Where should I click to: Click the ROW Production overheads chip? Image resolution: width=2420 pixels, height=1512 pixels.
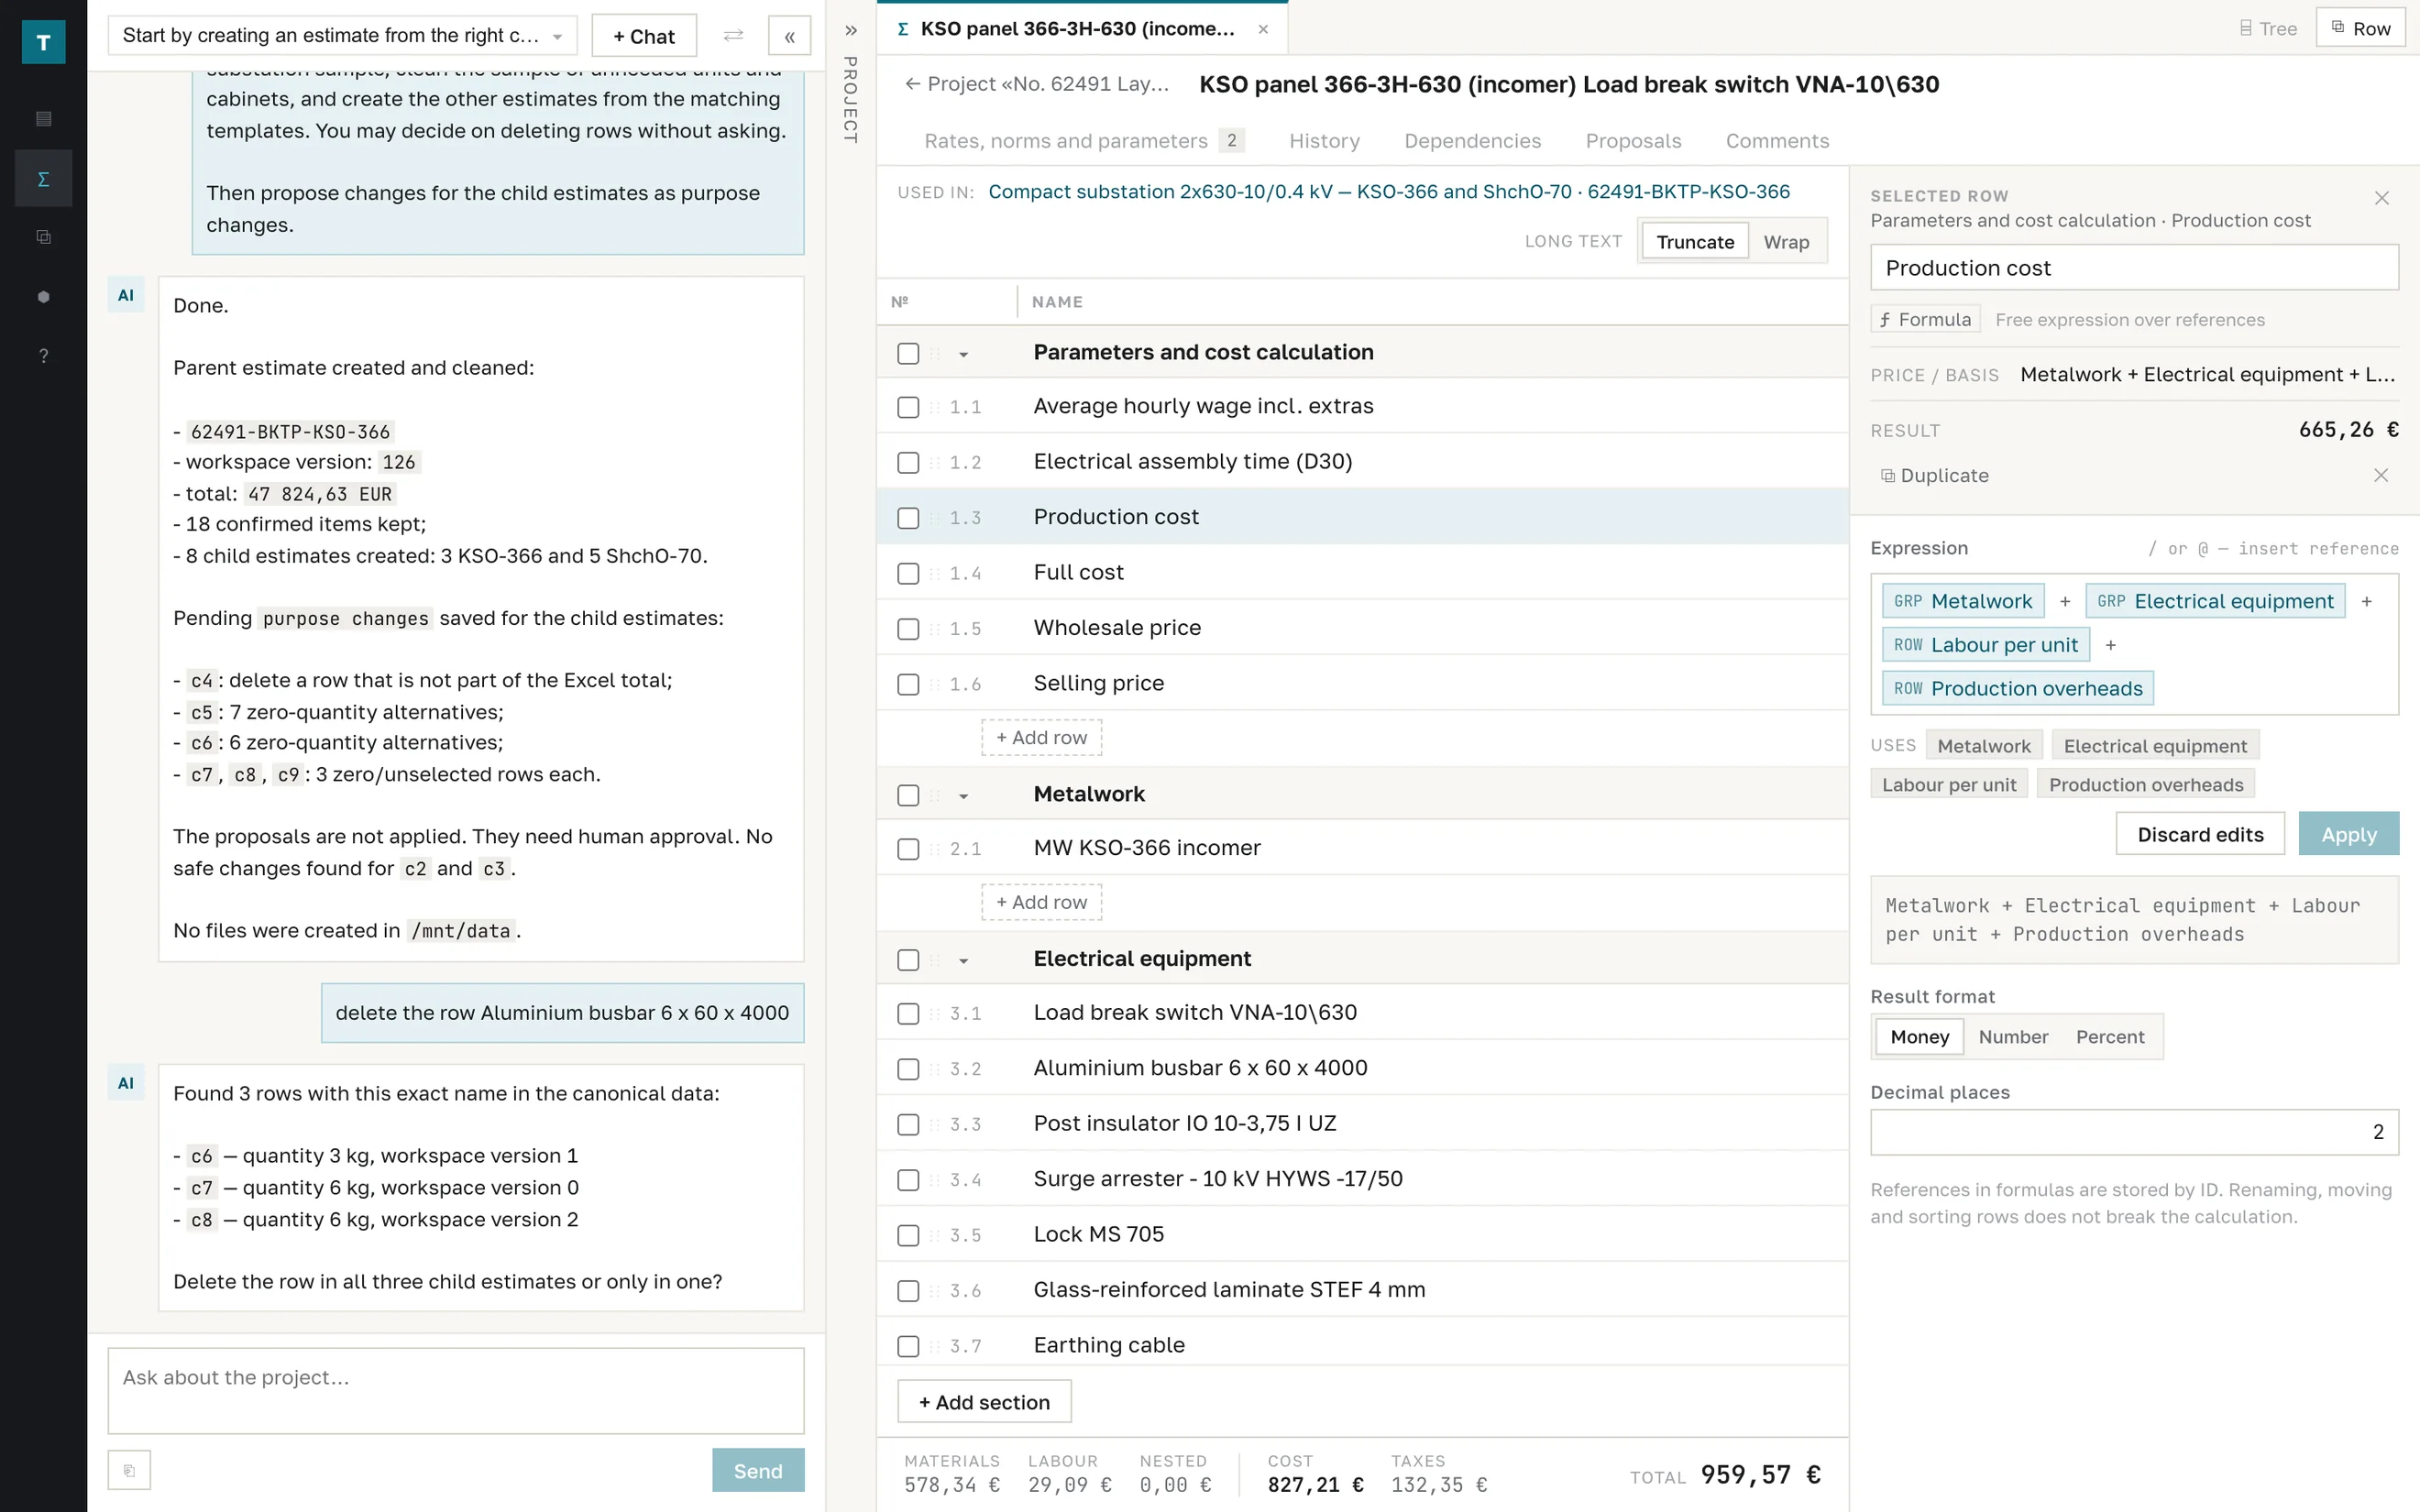point(2017,689)
